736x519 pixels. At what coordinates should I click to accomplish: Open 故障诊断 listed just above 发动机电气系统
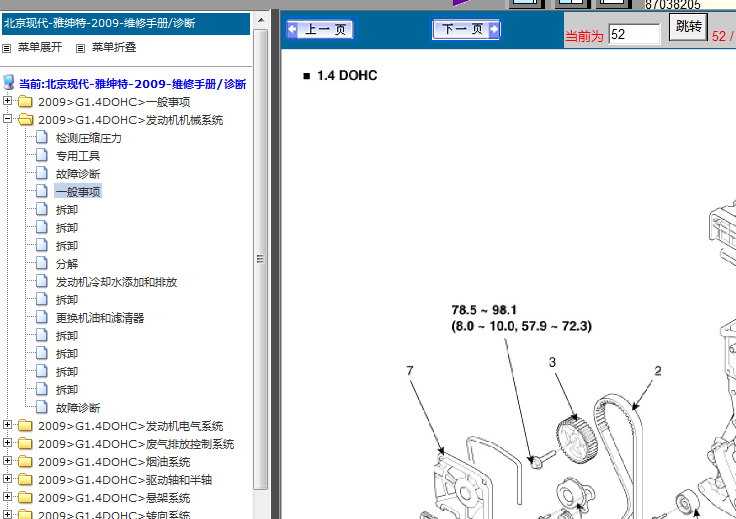click(78, 408)
